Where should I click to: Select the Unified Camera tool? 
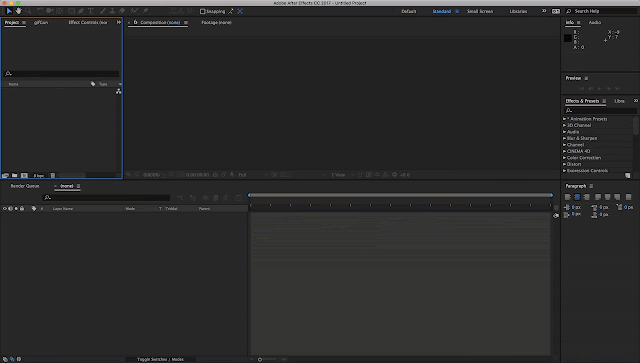coord(50,11)
